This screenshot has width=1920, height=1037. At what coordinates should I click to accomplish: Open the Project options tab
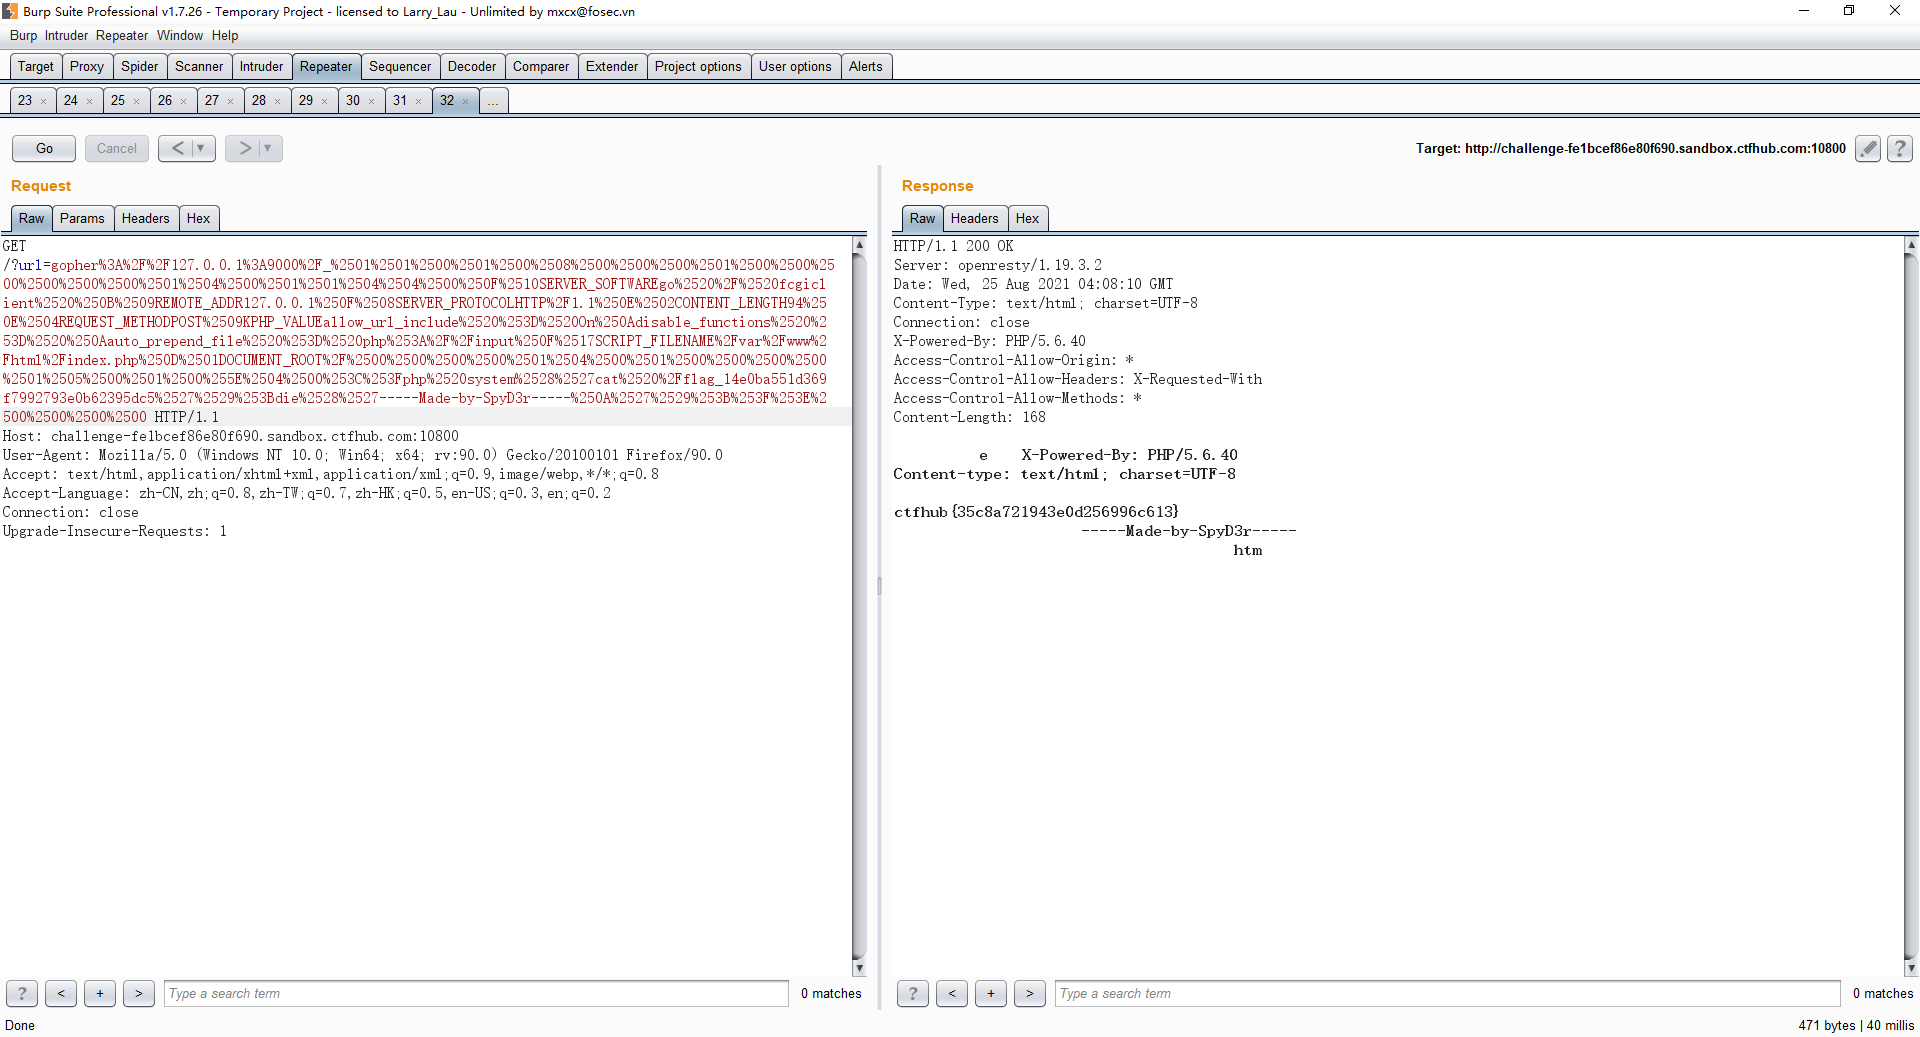(x=698, y=66)
